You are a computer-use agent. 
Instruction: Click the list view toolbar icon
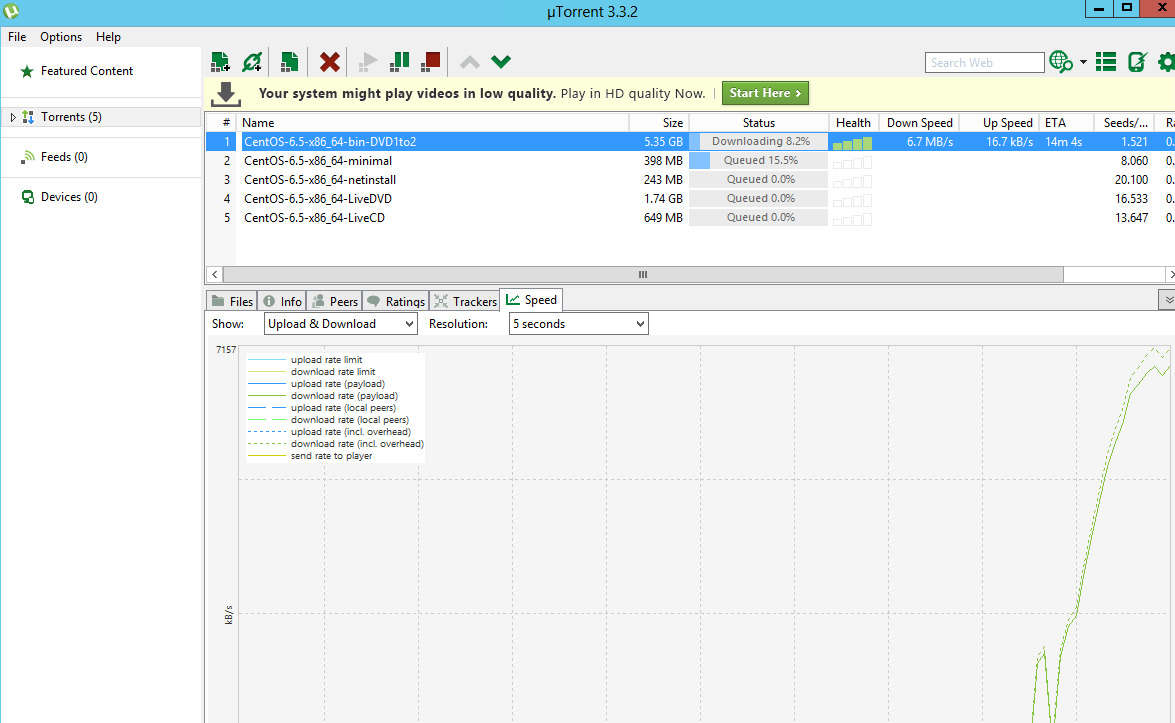coord(1105,61)
